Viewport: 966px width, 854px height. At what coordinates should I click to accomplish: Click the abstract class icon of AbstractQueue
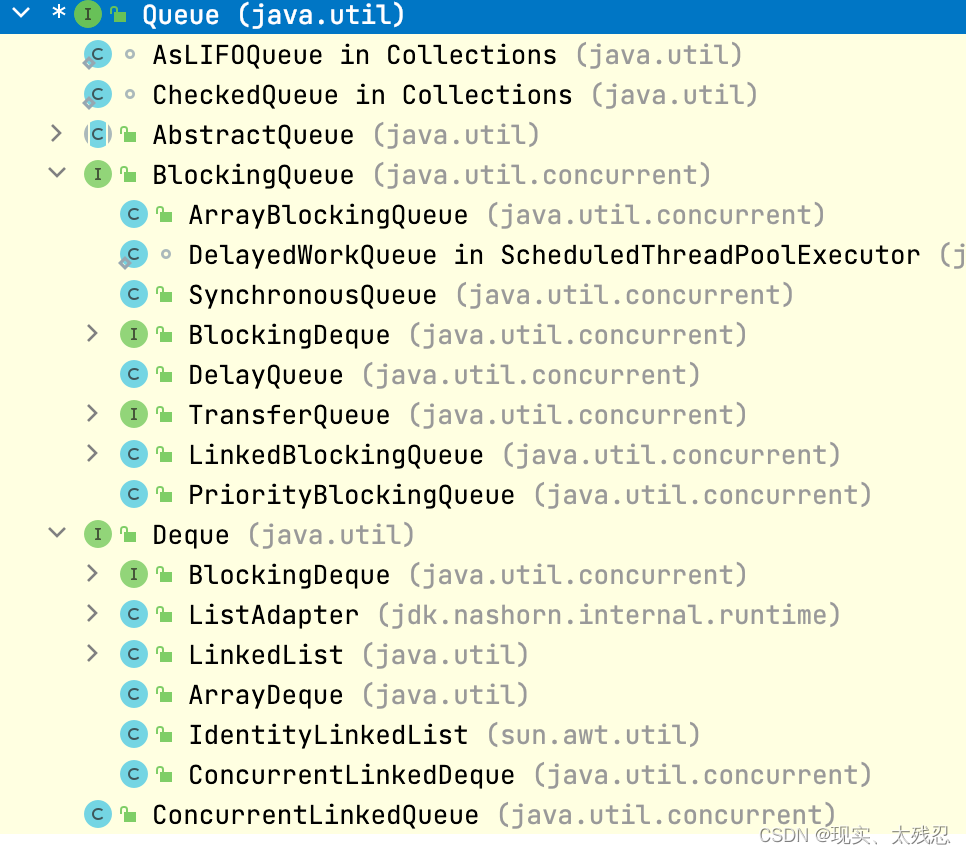coord(97,135)
